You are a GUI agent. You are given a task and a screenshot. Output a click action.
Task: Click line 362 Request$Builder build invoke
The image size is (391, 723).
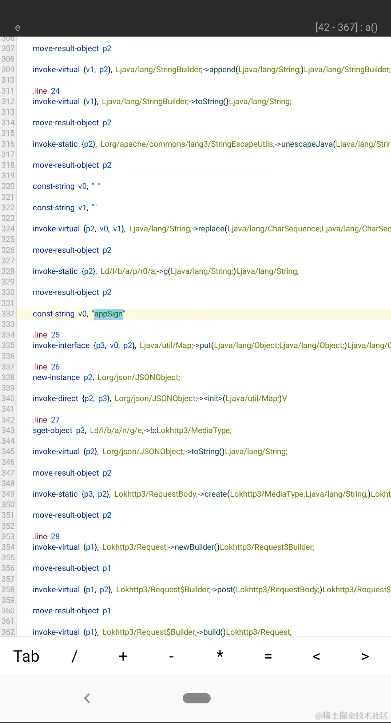[162, 632]
